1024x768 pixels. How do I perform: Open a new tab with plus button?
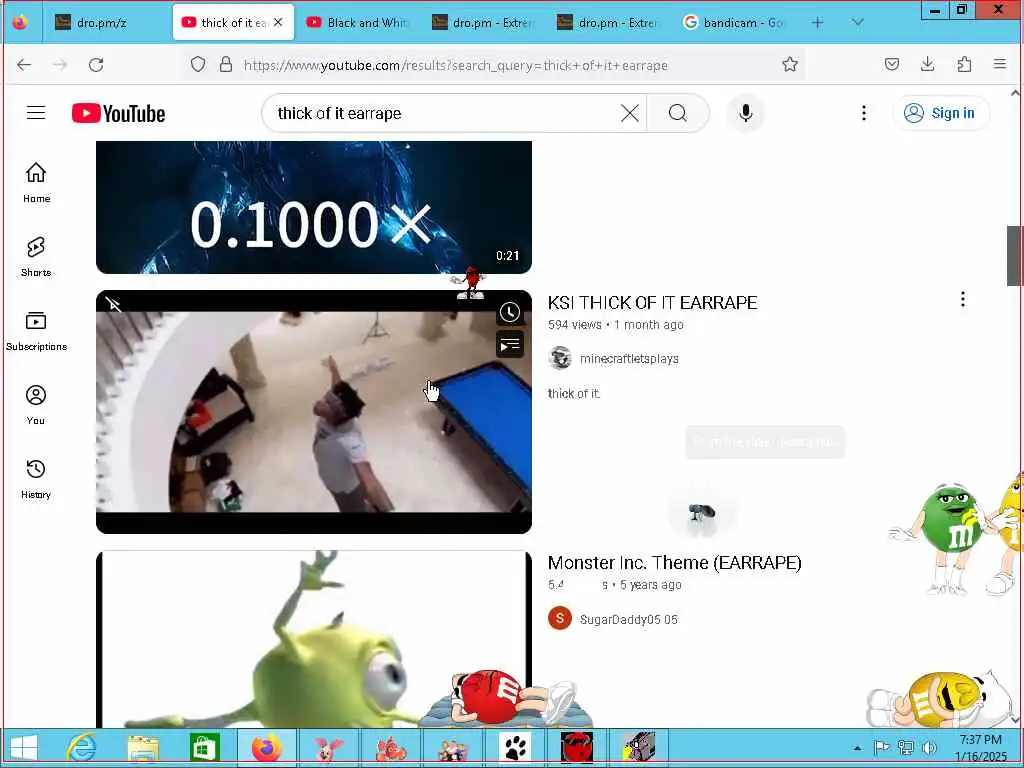point(817,23)
